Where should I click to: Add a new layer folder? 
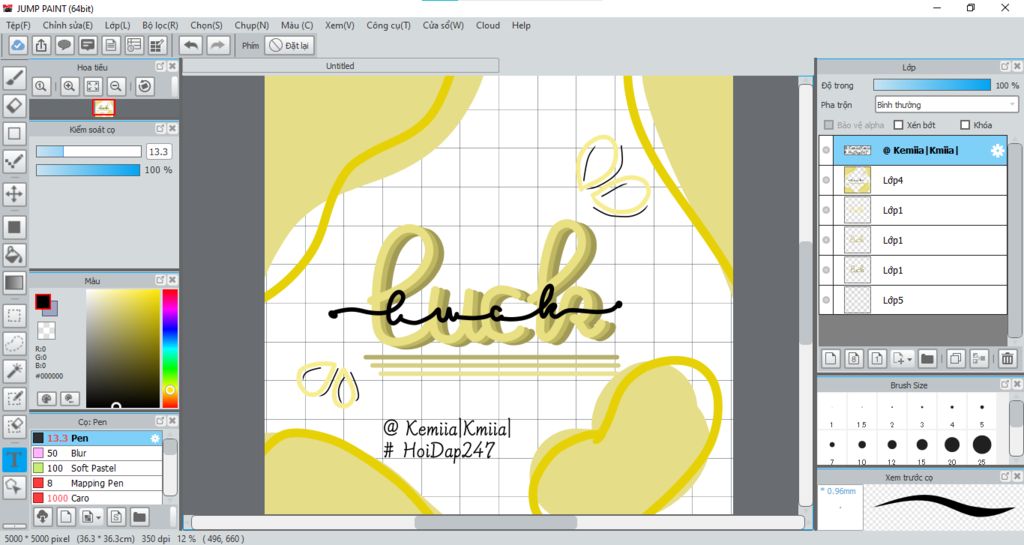coord(927,358)
